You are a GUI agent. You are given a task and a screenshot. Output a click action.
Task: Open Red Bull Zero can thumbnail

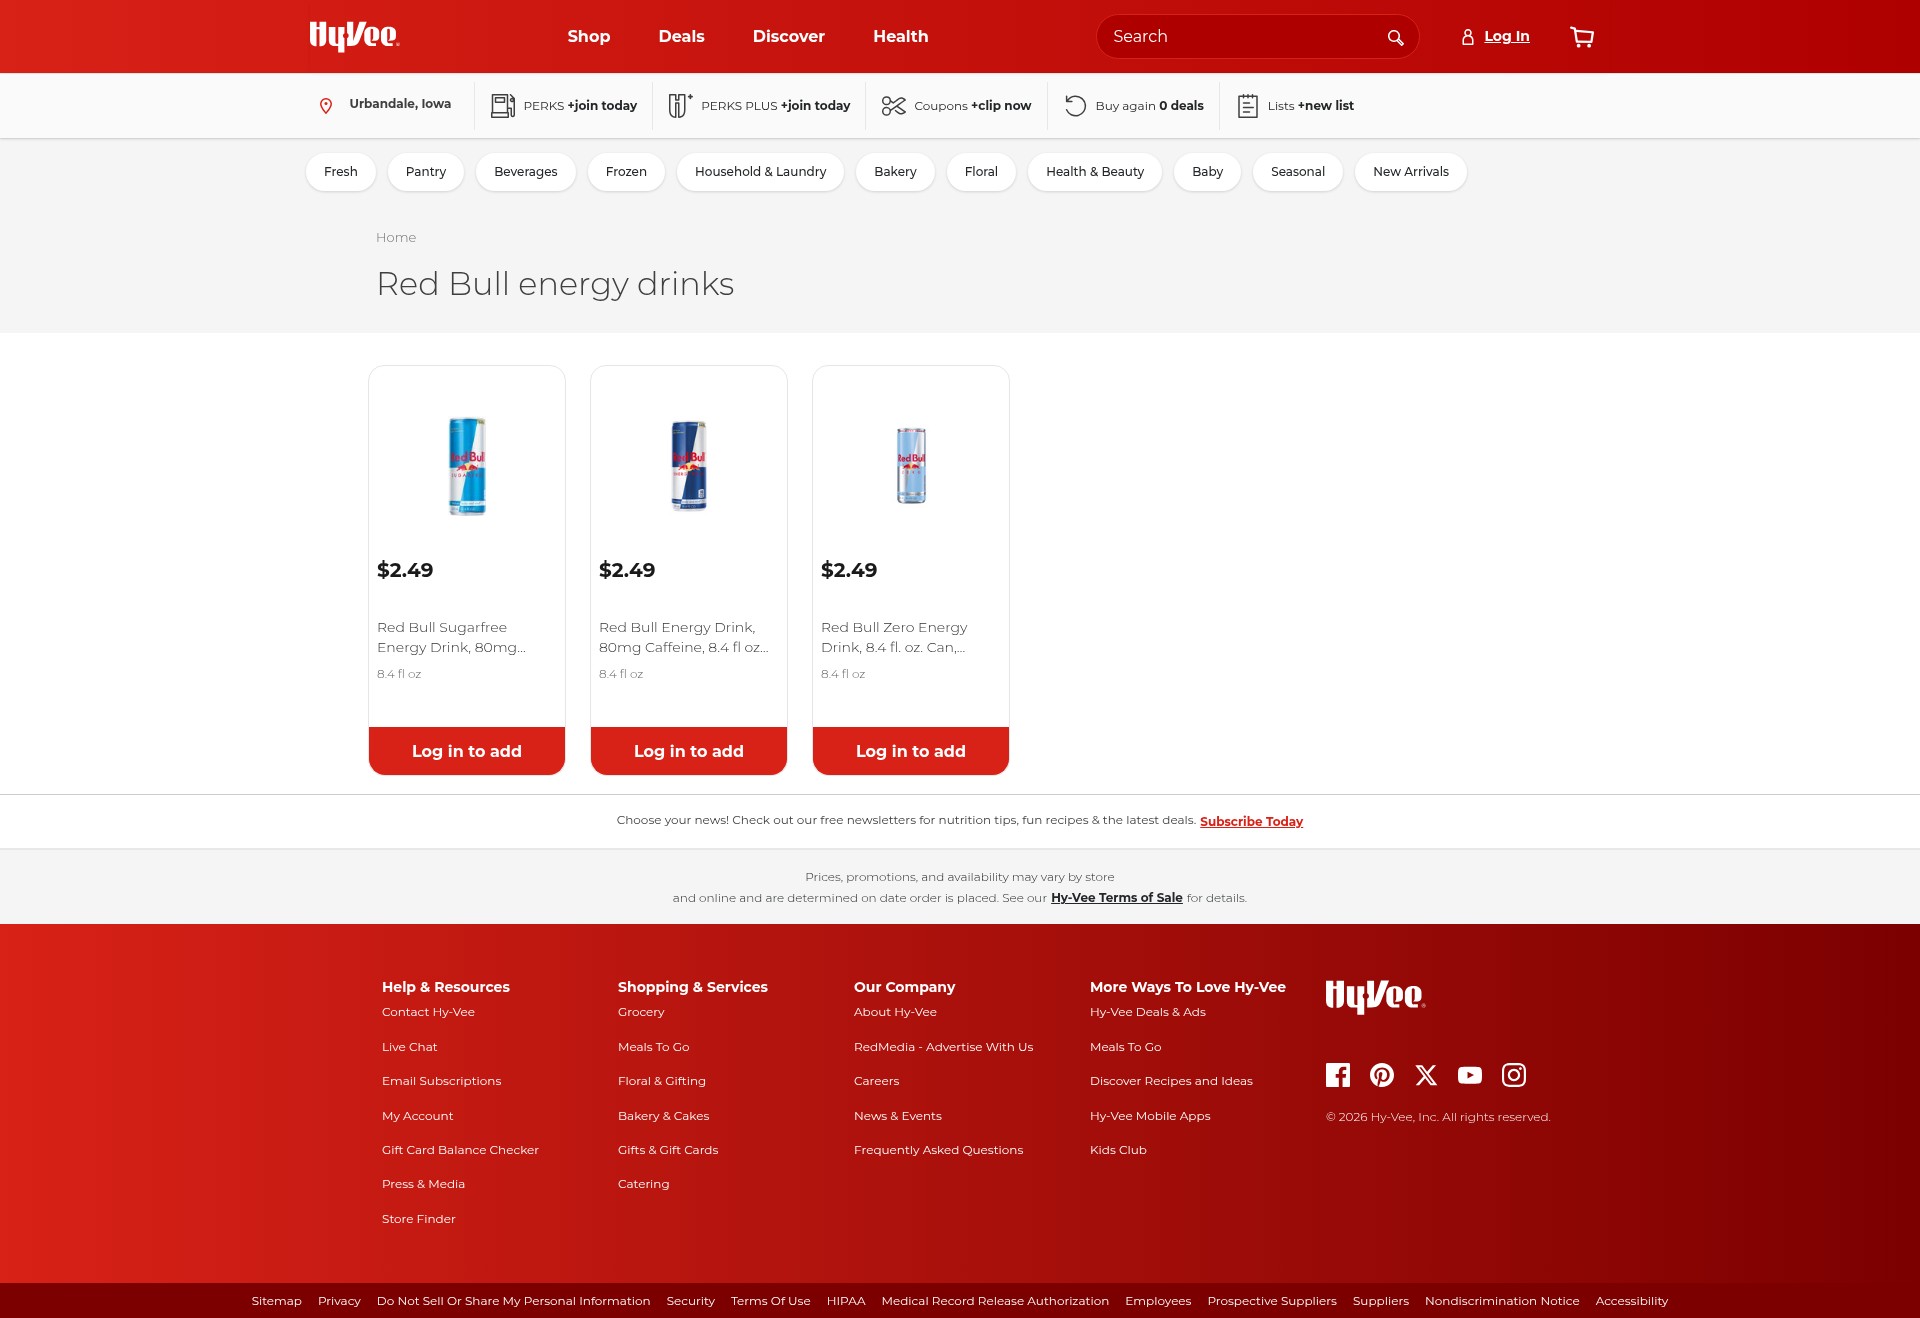[911, 466]
